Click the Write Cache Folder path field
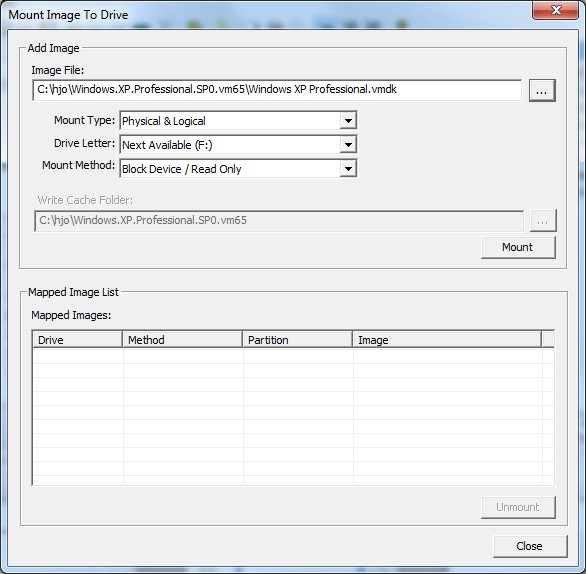 pos(279,220)
